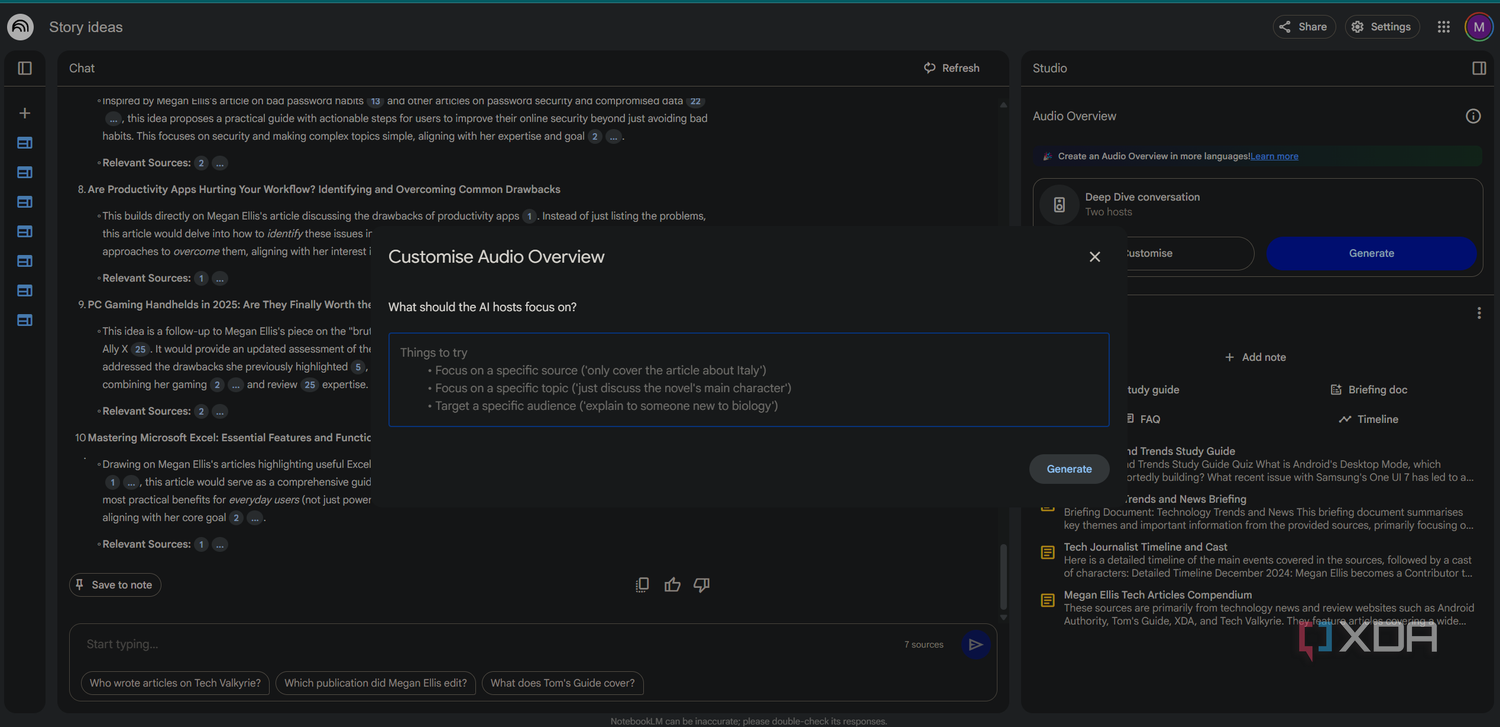
Task: Click the NotebookLM logo icon
Action: 20,27
